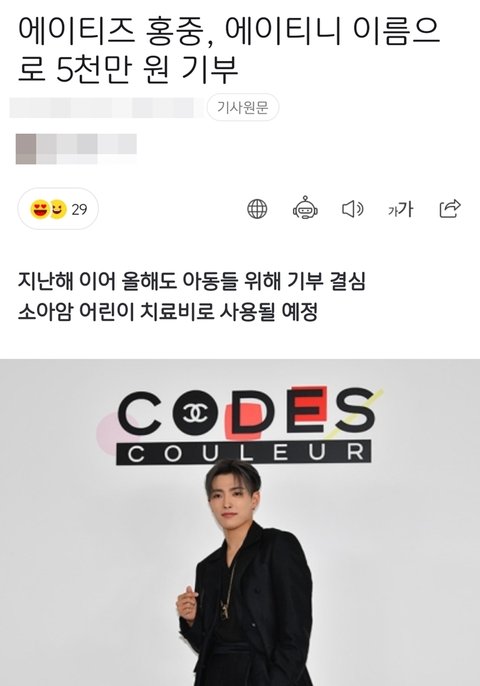The height and width of the screenshot is (686, 480).
Task: Click the share arrow icon
Action: coord(450,208)
